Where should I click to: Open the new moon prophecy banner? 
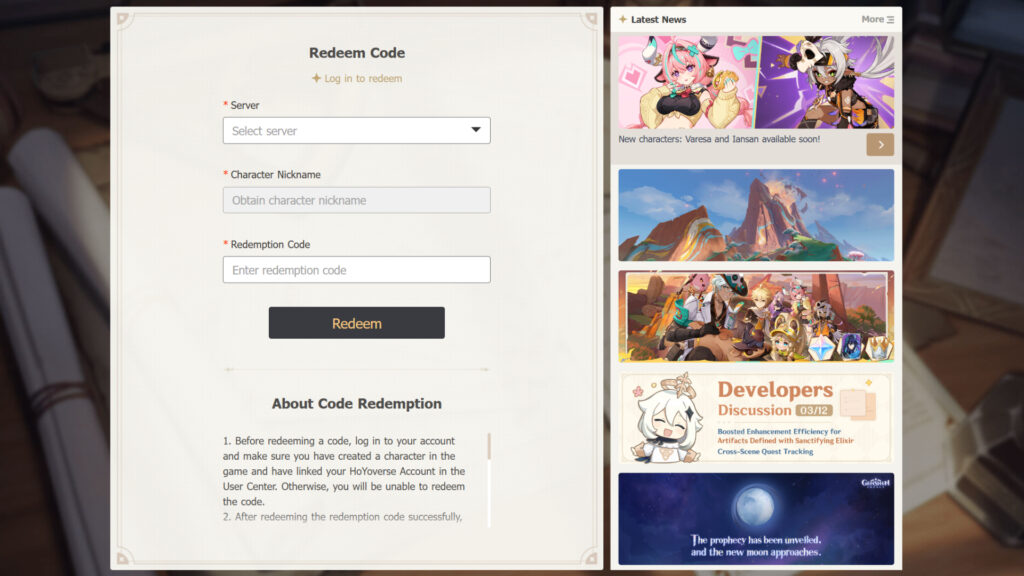pyautogui.click(x=755, y=517)
